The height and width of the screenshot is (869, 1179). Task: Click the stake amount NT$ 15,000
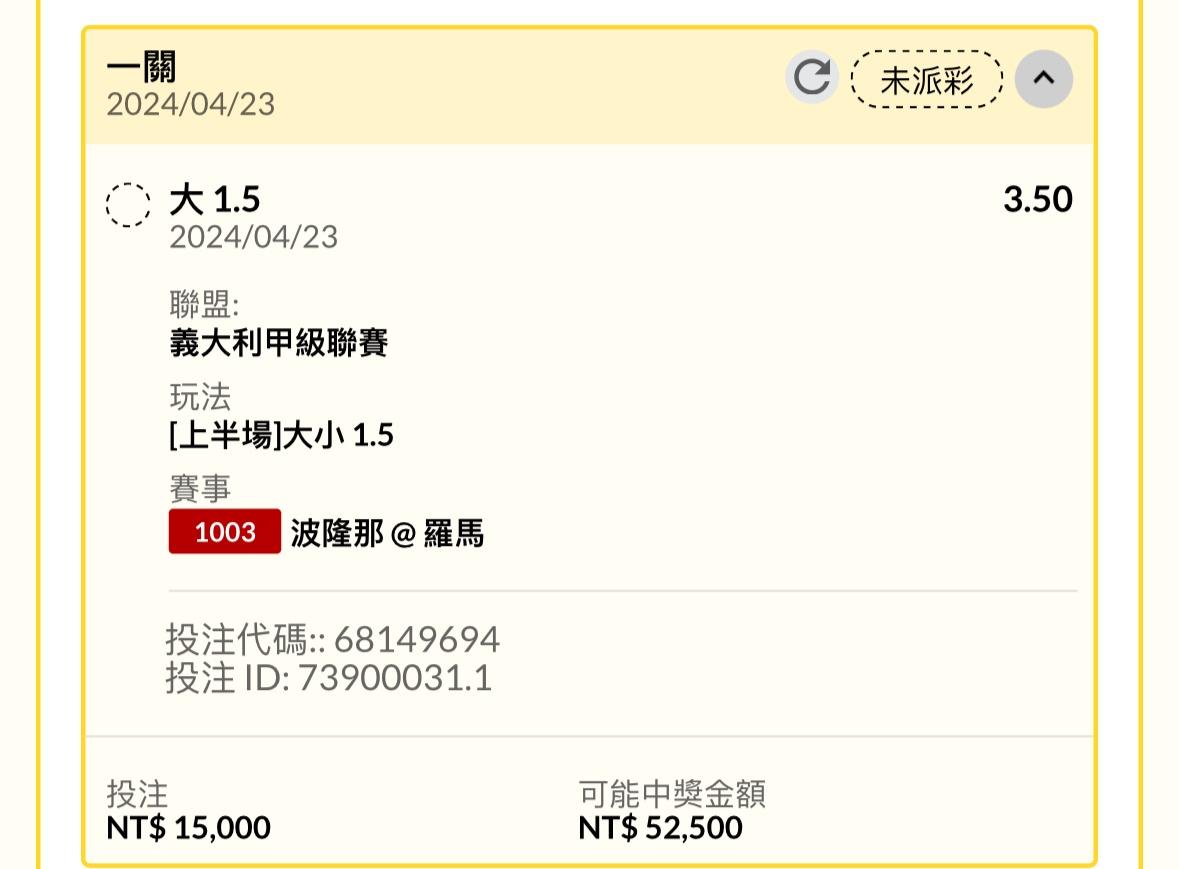[188, 828]
